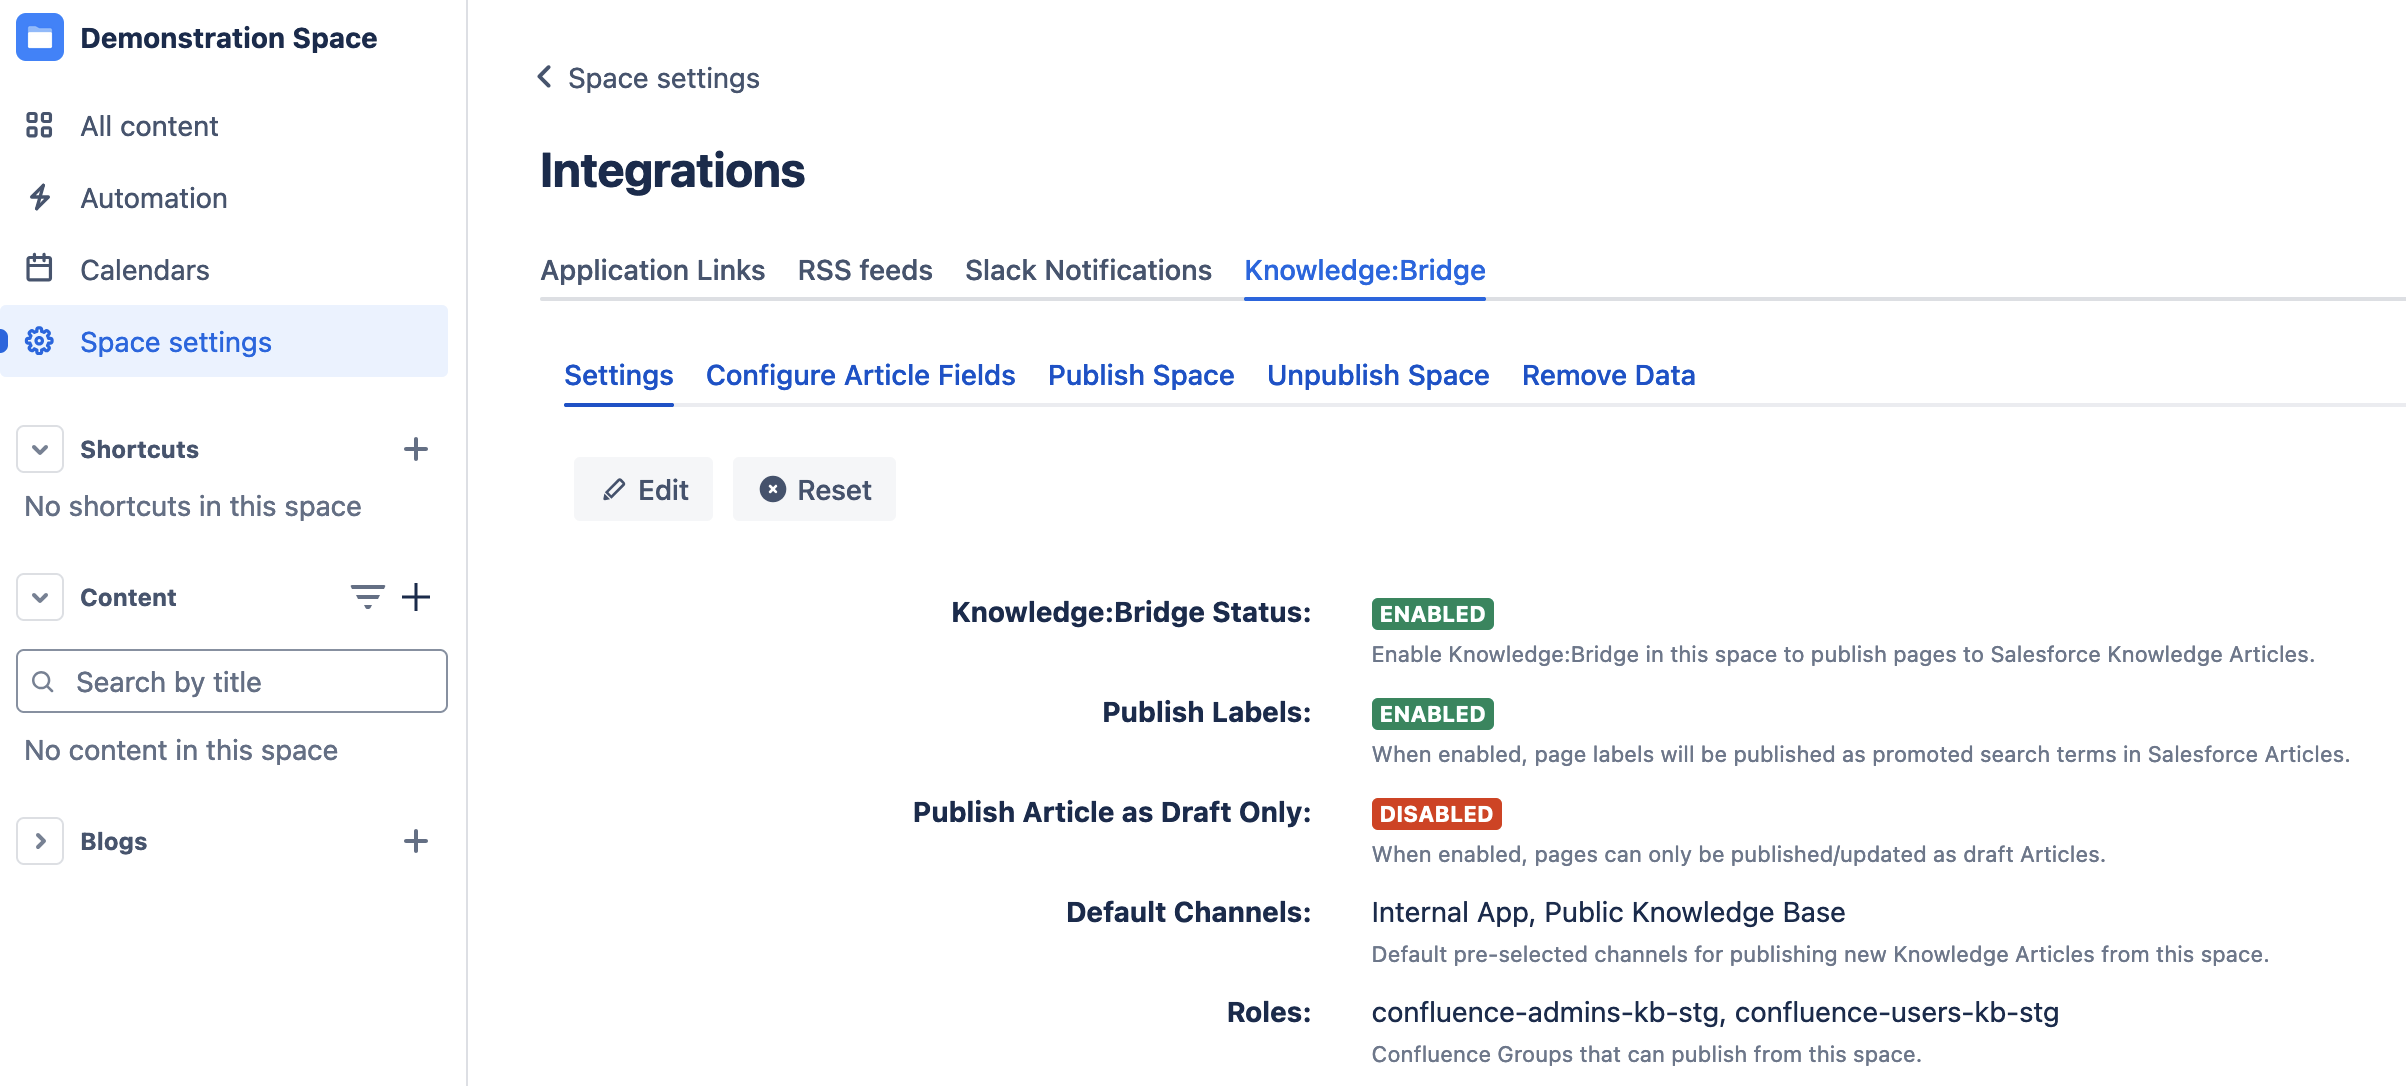2406x1086 pixels.
Task: Add a shortcut with plus icon
Action: click(415, 449)
